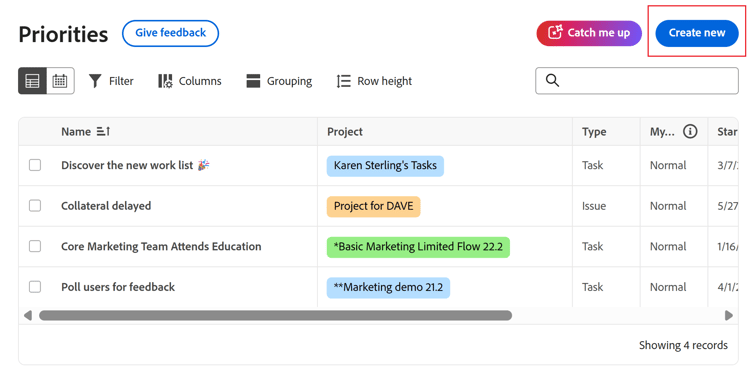Open *Basic Marketing Limited Flow 22.2 tag
Image resolution: width=750 pixels, height=369 pixels.
point(418,247)
